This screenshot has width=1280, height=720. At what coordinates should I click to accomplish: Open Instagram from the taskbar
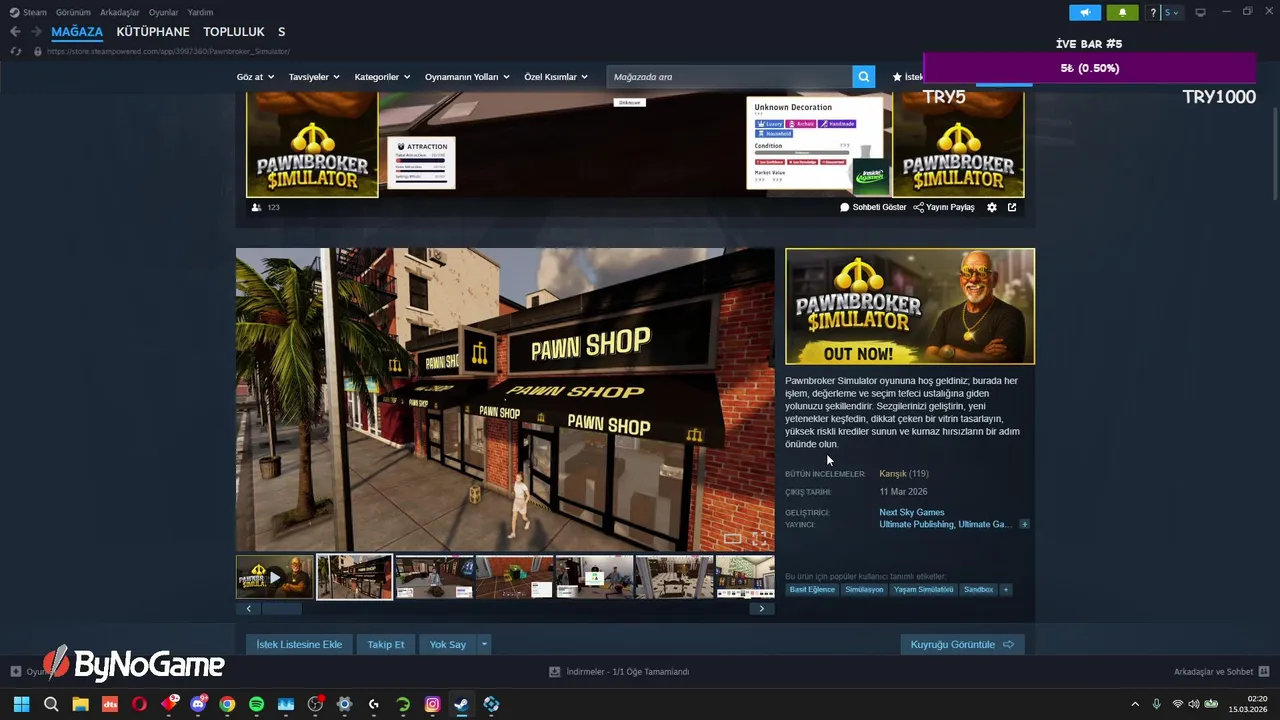(x=432, y=704)
